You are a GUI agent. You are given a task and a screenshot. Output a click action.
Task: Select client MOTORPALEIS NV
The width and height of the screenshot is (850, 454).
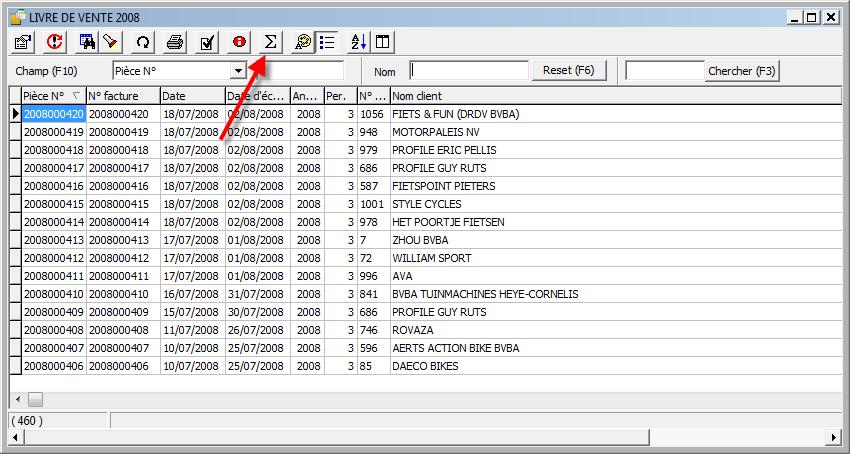click(x=436, y=132)
